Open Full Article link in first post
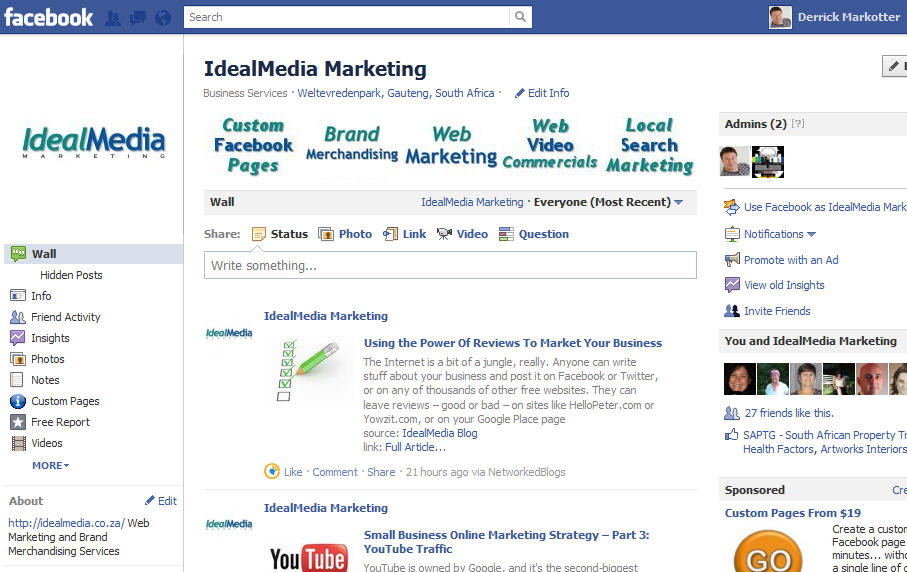 pyautogui.click(x=415, y=447)
